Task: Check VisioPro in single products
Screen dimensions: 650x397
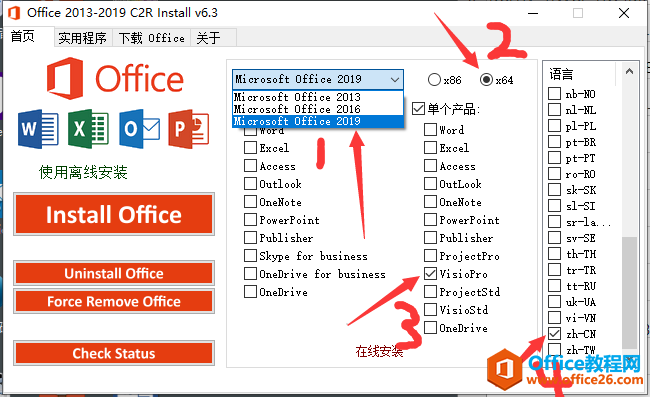Action: click(x=430, y=274)
